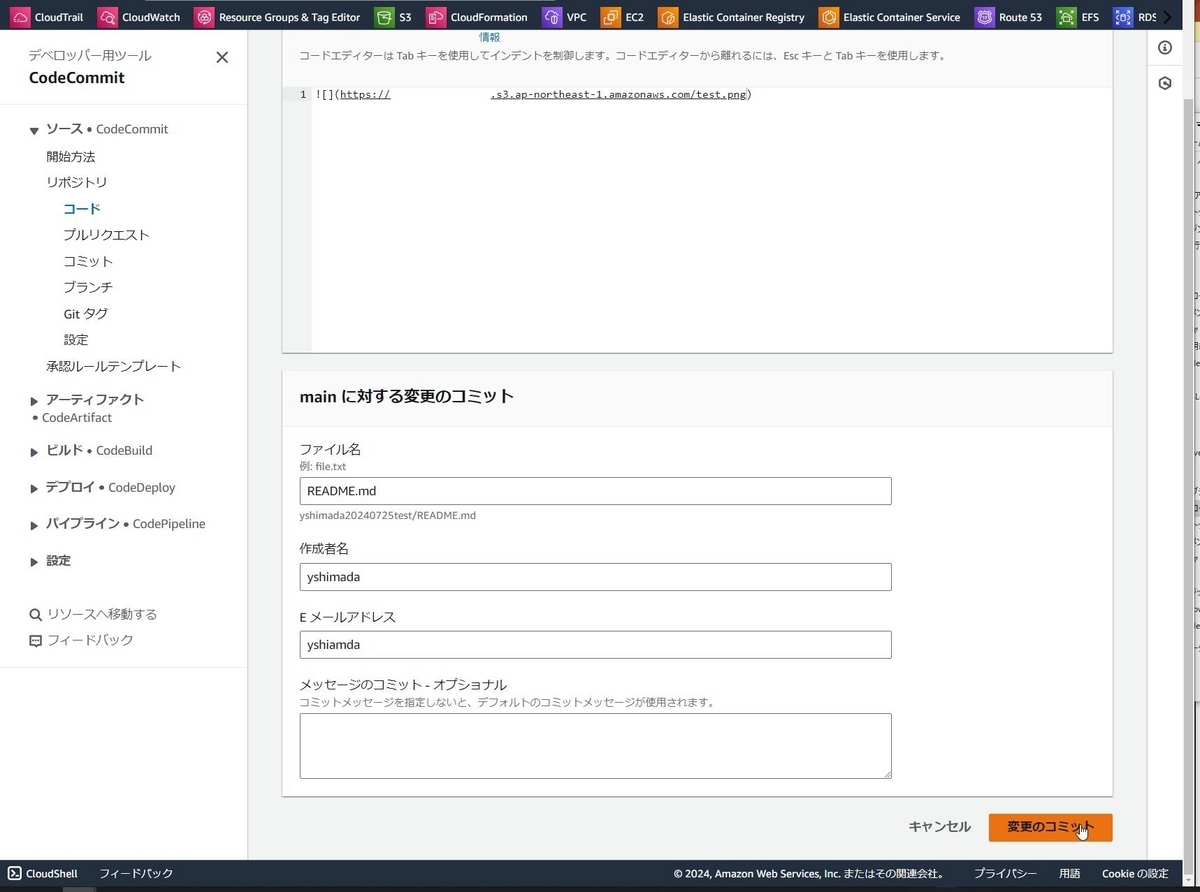Go to コミット in the sidebar
This screenshot has width=1200, height=892.
[x=88, y=261]
